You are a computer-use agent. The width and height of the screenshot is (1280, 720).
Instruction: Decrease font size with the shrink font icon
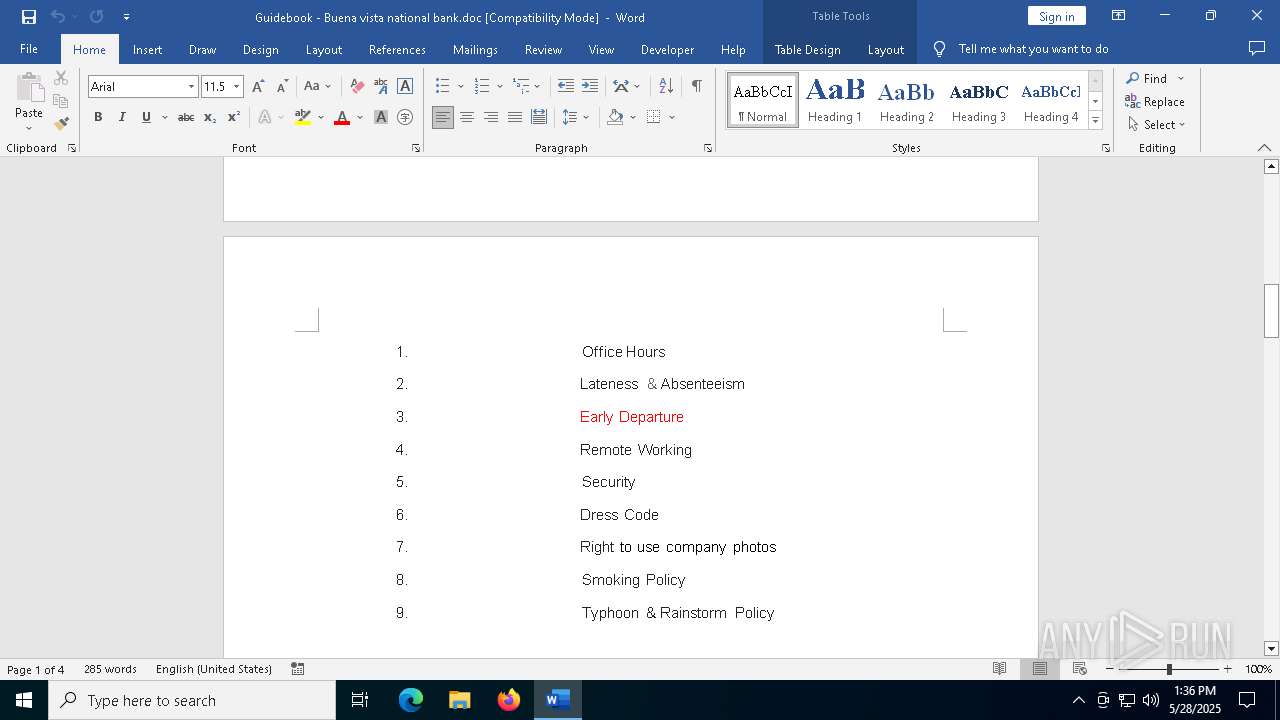pos(282,87)
